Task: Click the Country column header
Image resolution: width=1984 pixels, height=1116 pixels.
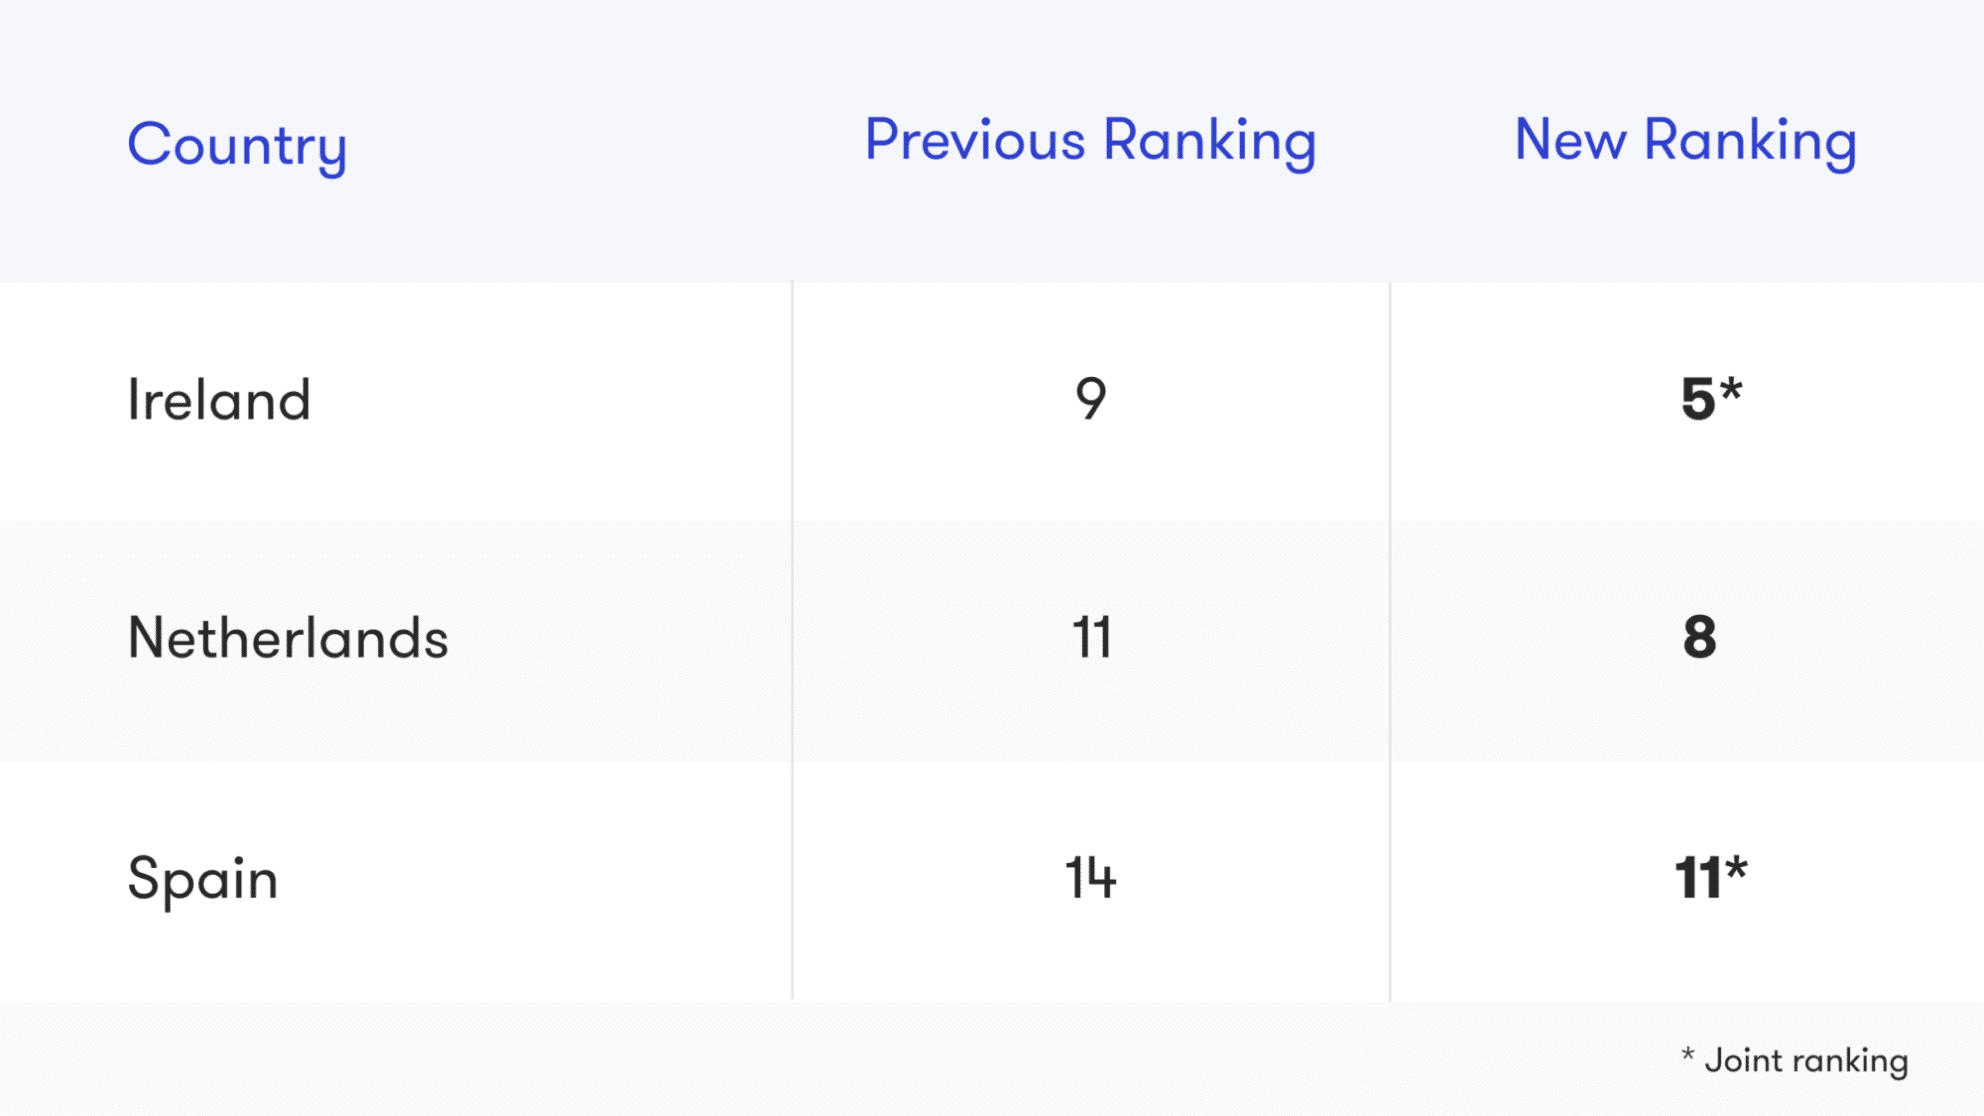Action: [x=237, y=146]
